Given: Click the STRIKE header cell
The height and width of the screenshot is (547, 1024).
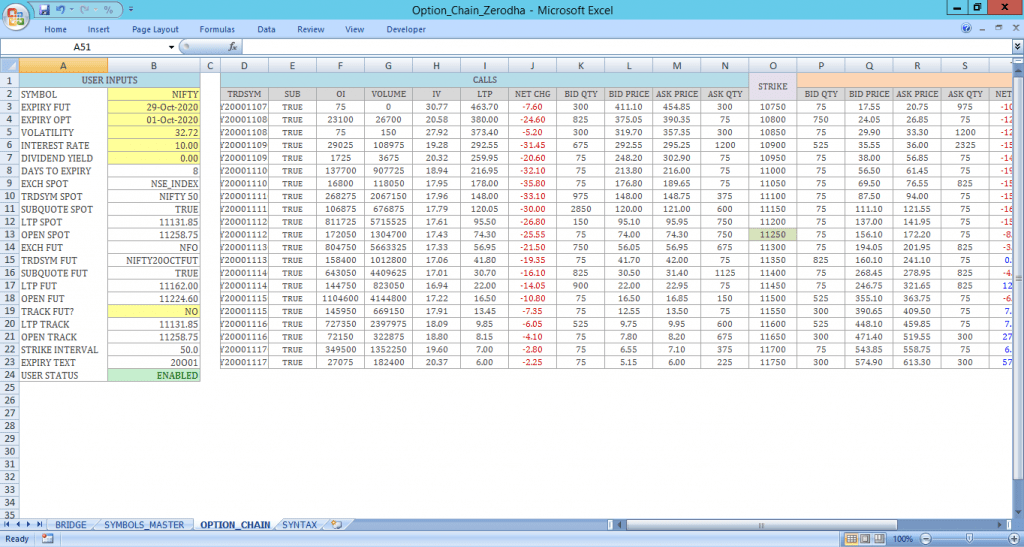Looking at the screenshot, I should click(x=773, y=86).
